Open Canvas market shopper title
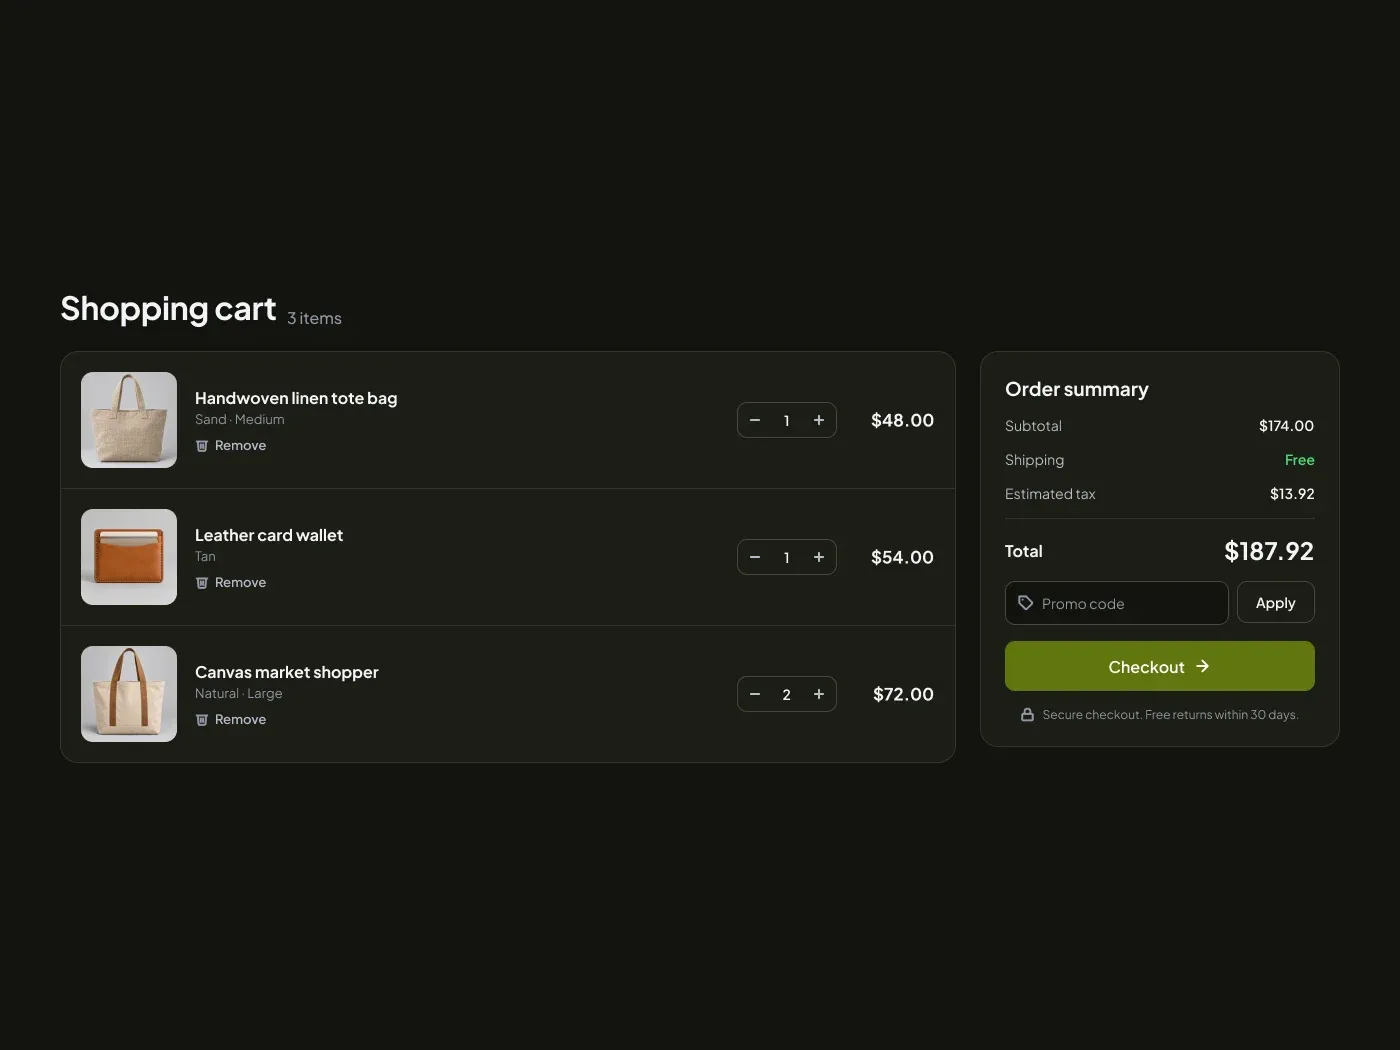 (x=287, y=672)
